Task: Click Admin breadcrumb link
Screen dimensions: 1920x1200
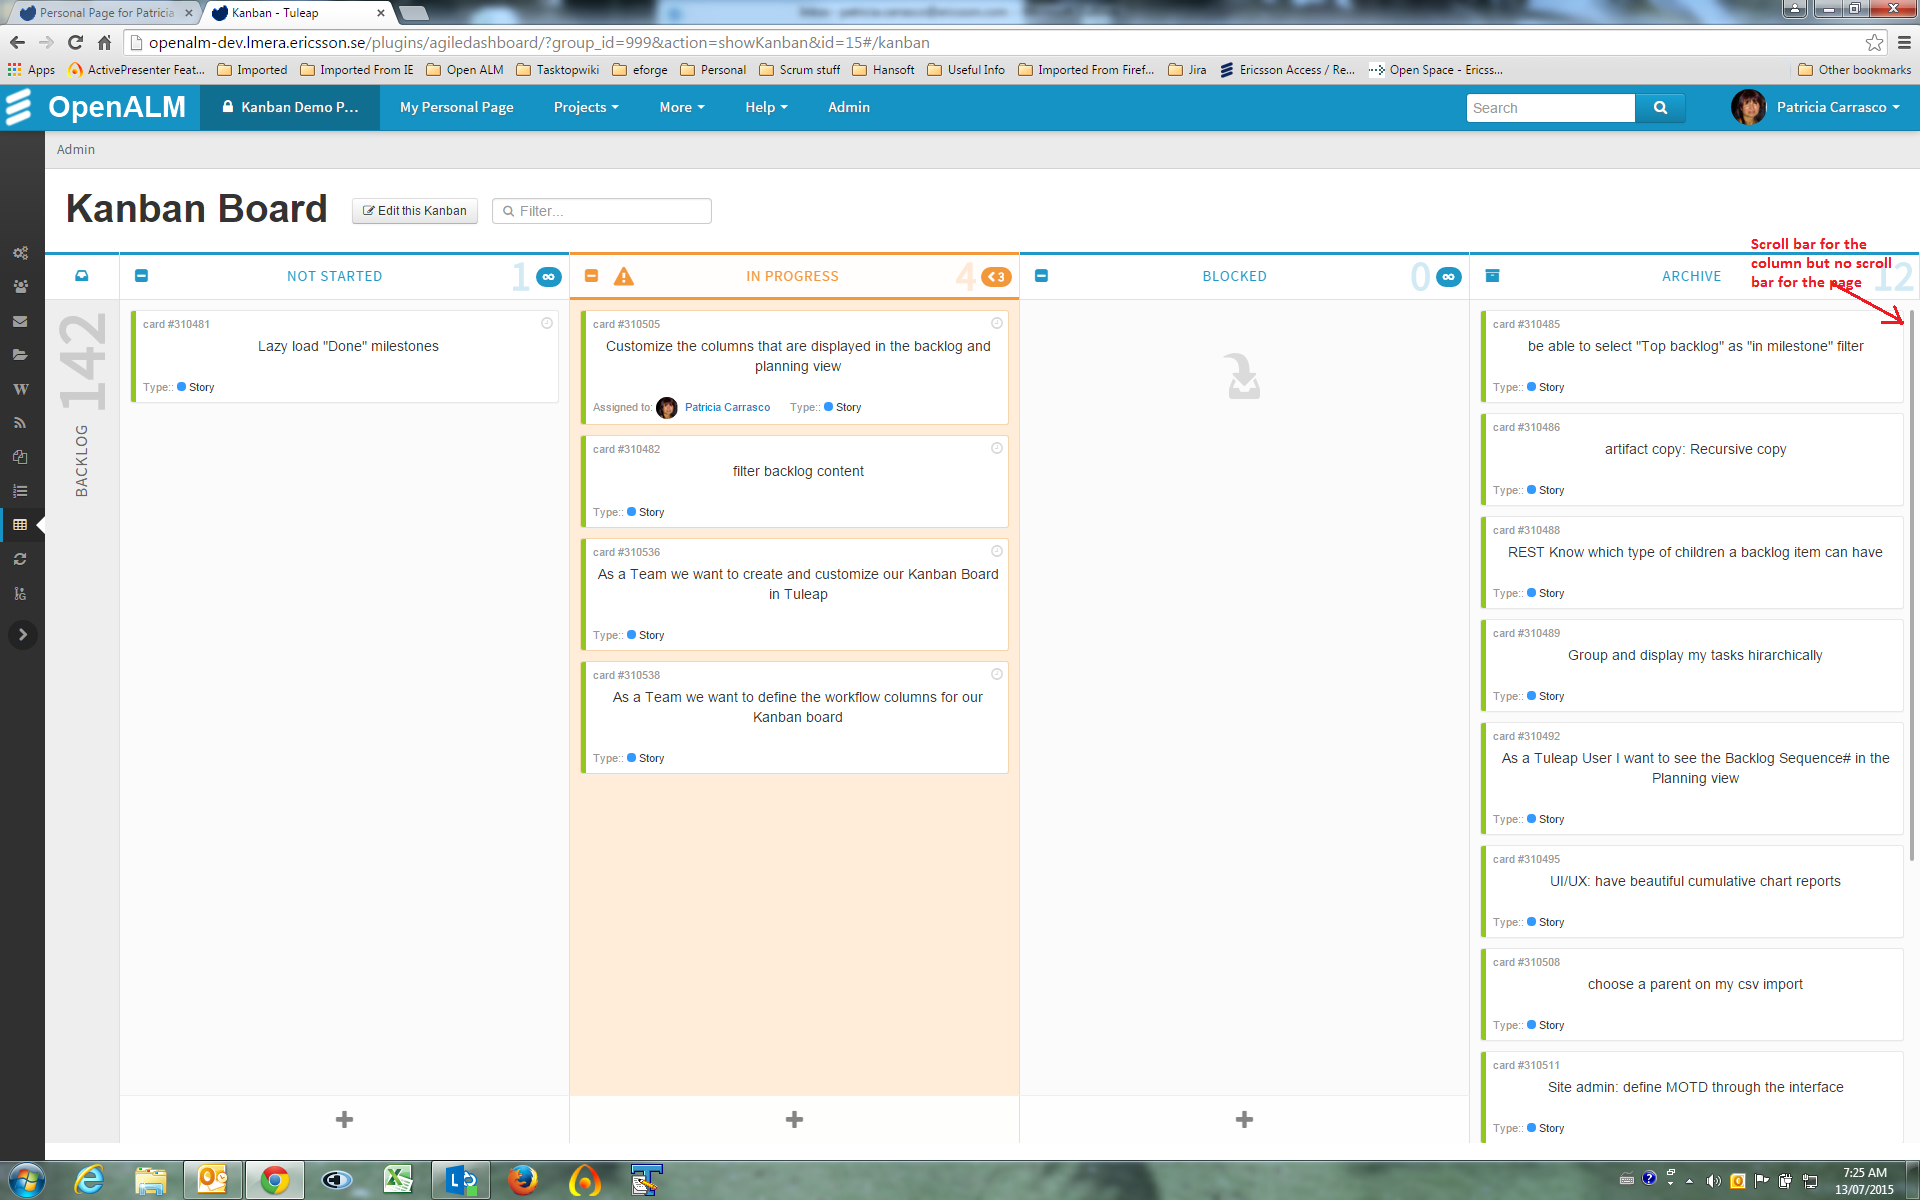Action: coord(76,149)
